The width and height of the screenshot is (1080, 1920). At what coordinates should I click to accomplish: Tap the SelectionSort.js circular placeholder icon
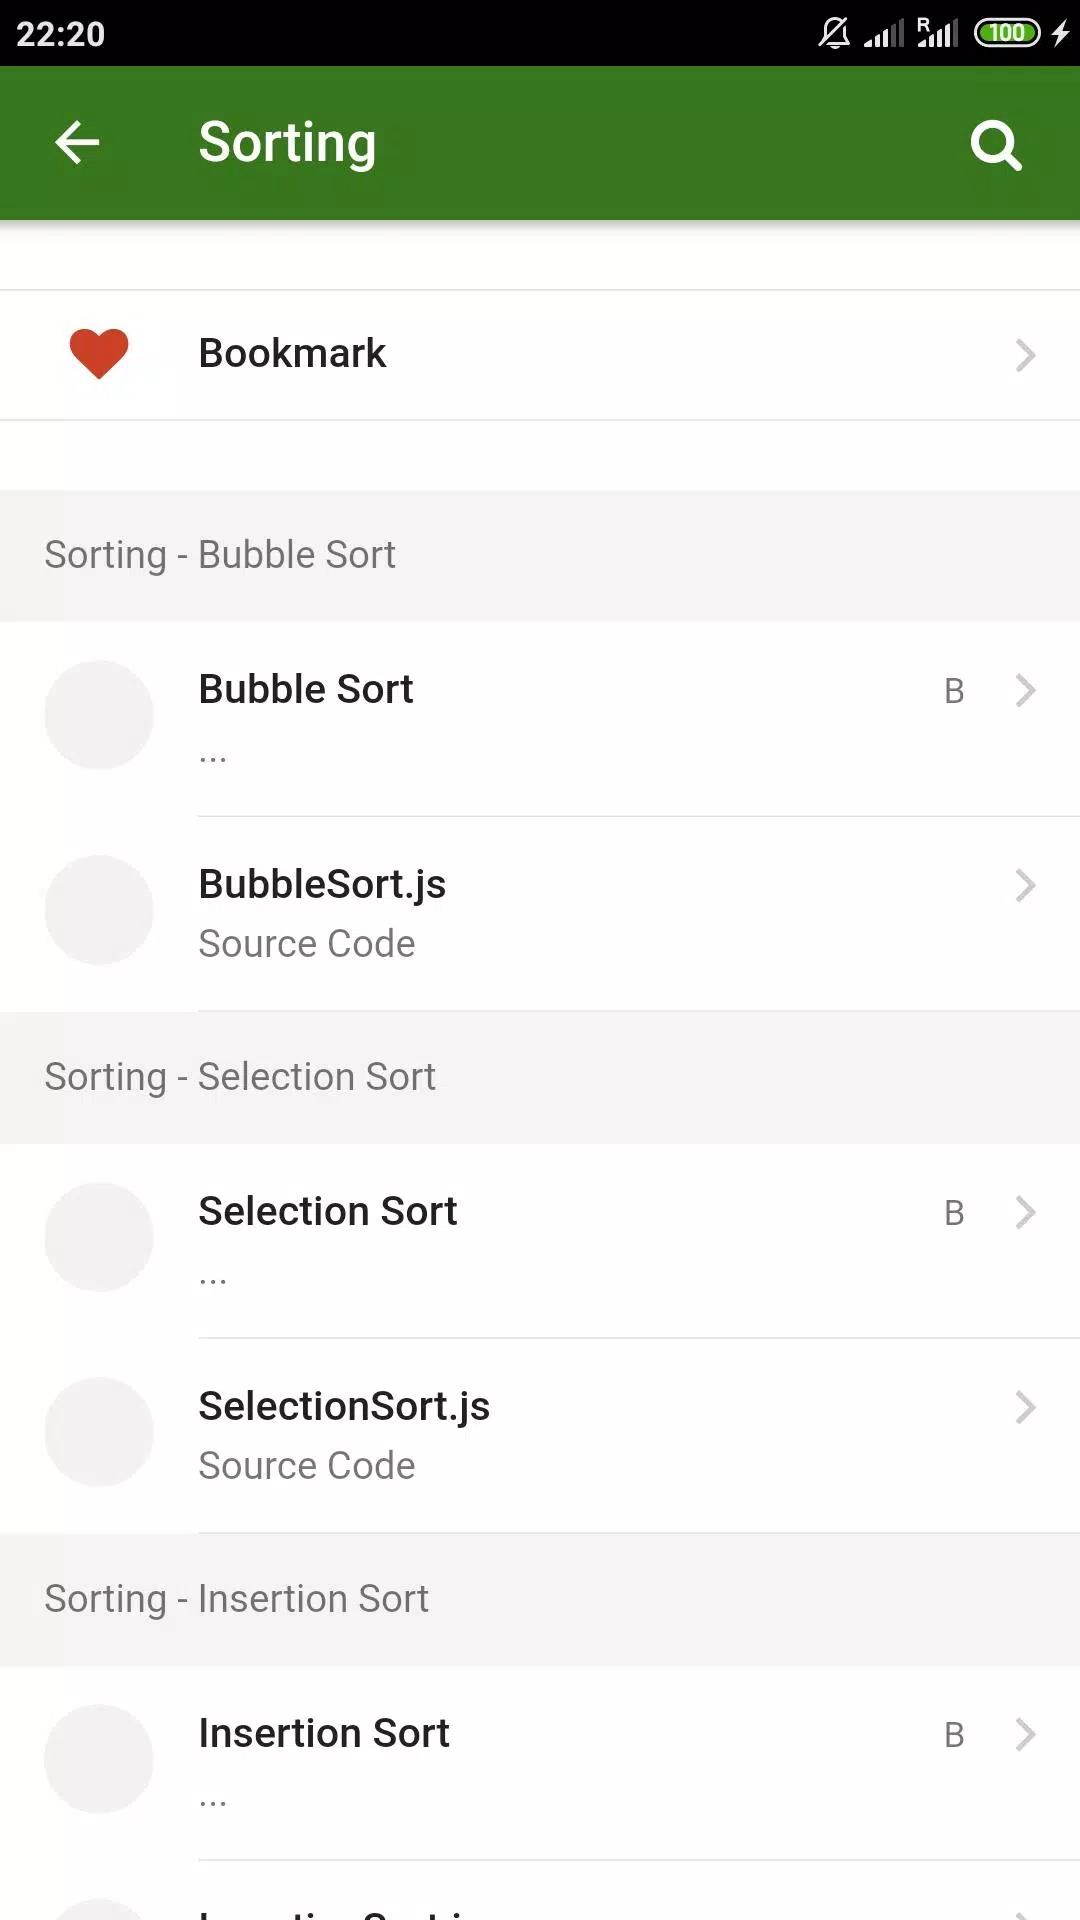[99, 1432]
